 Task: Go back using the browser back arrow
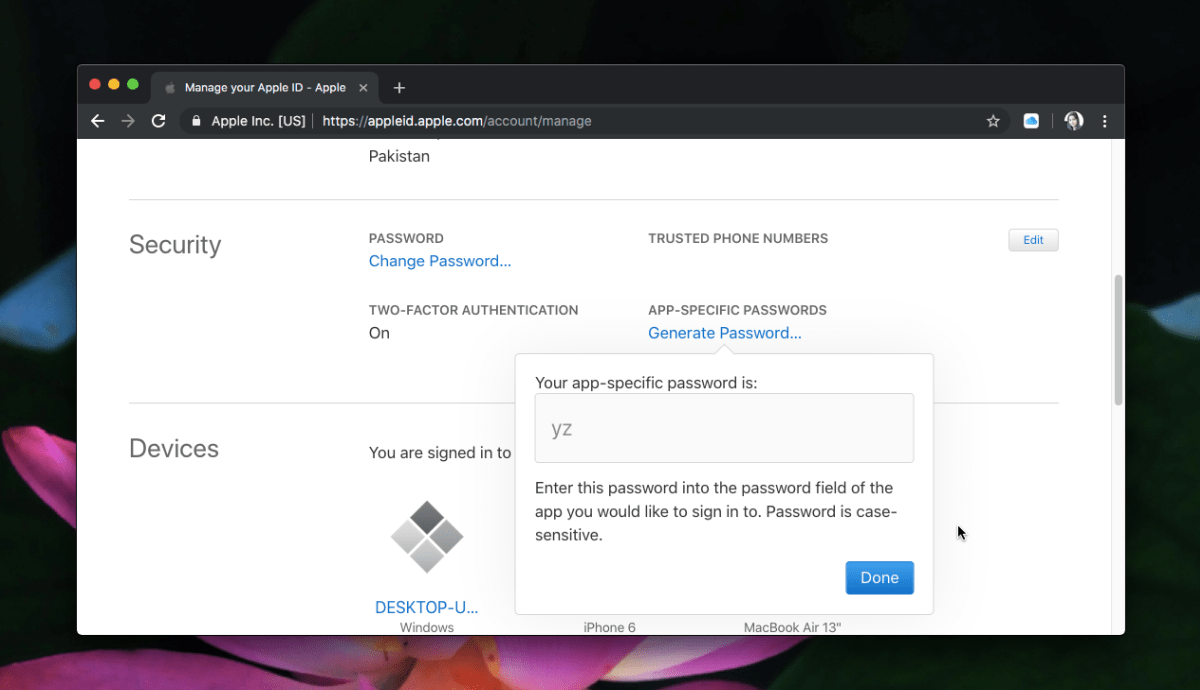point(97,121)
